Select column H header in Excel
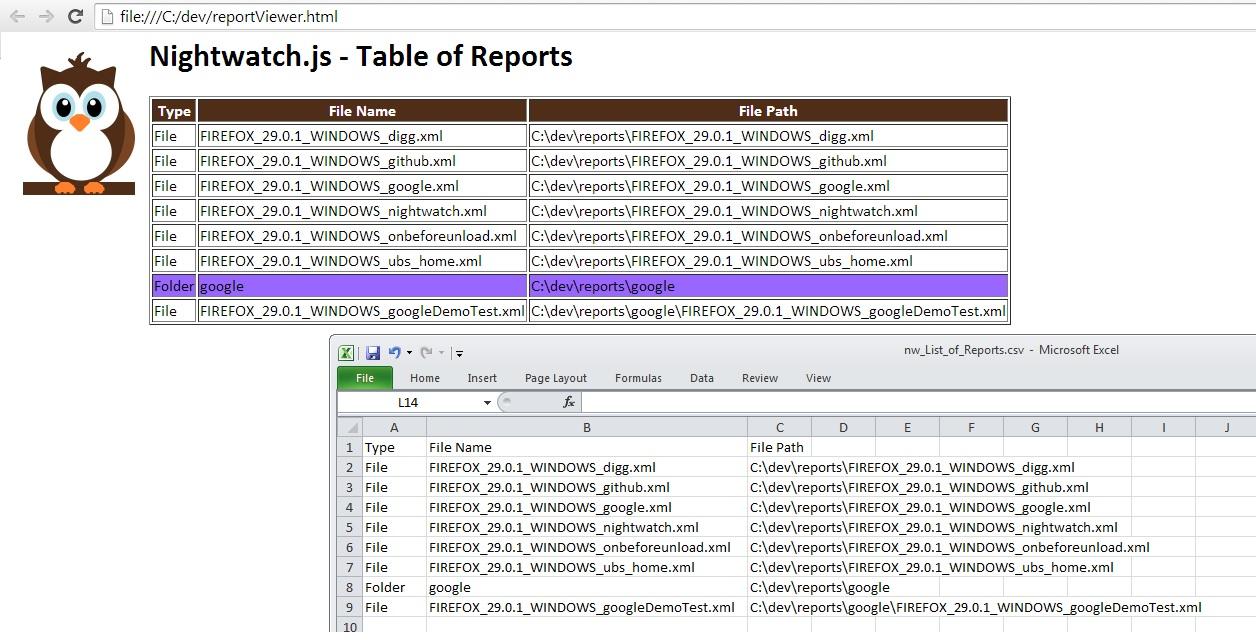Image resolution: width=1256 pixels, height=644 pixels. tap(1099, 428)
